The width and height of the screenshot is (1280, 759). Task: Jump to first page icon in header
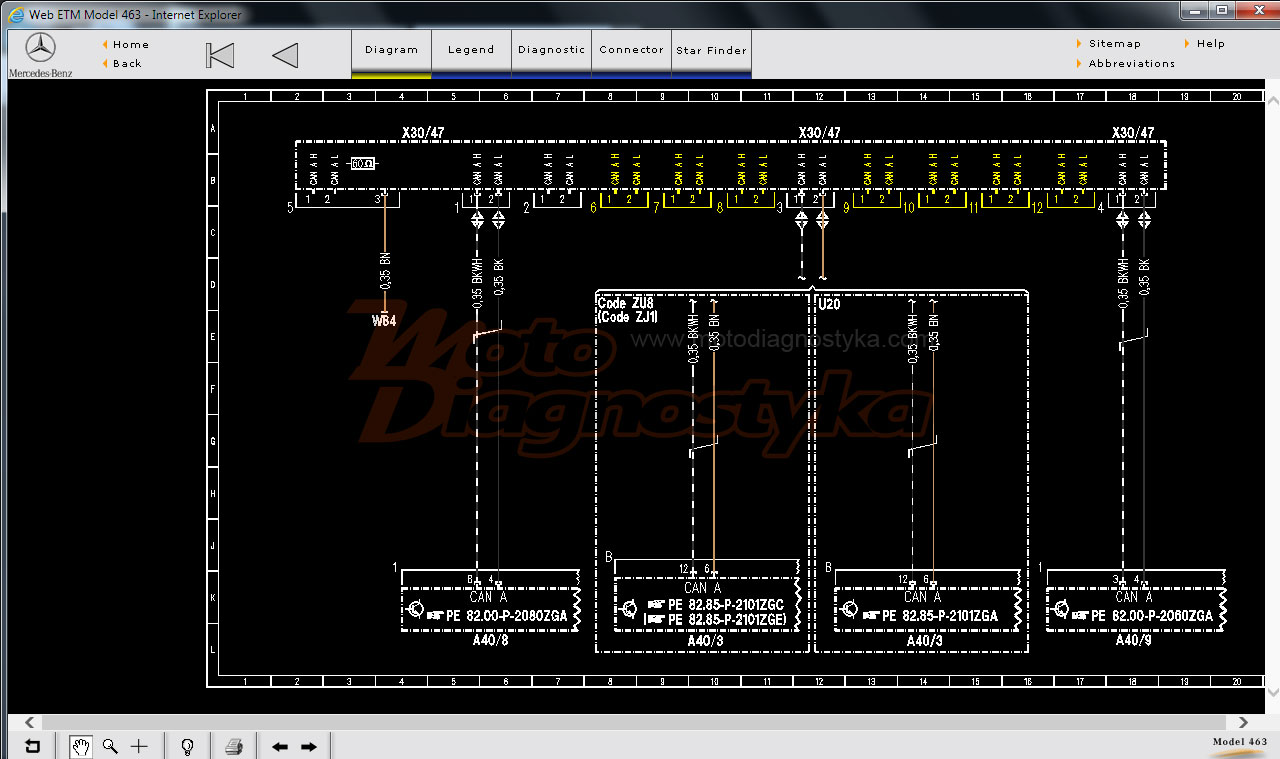pos(220,55)
